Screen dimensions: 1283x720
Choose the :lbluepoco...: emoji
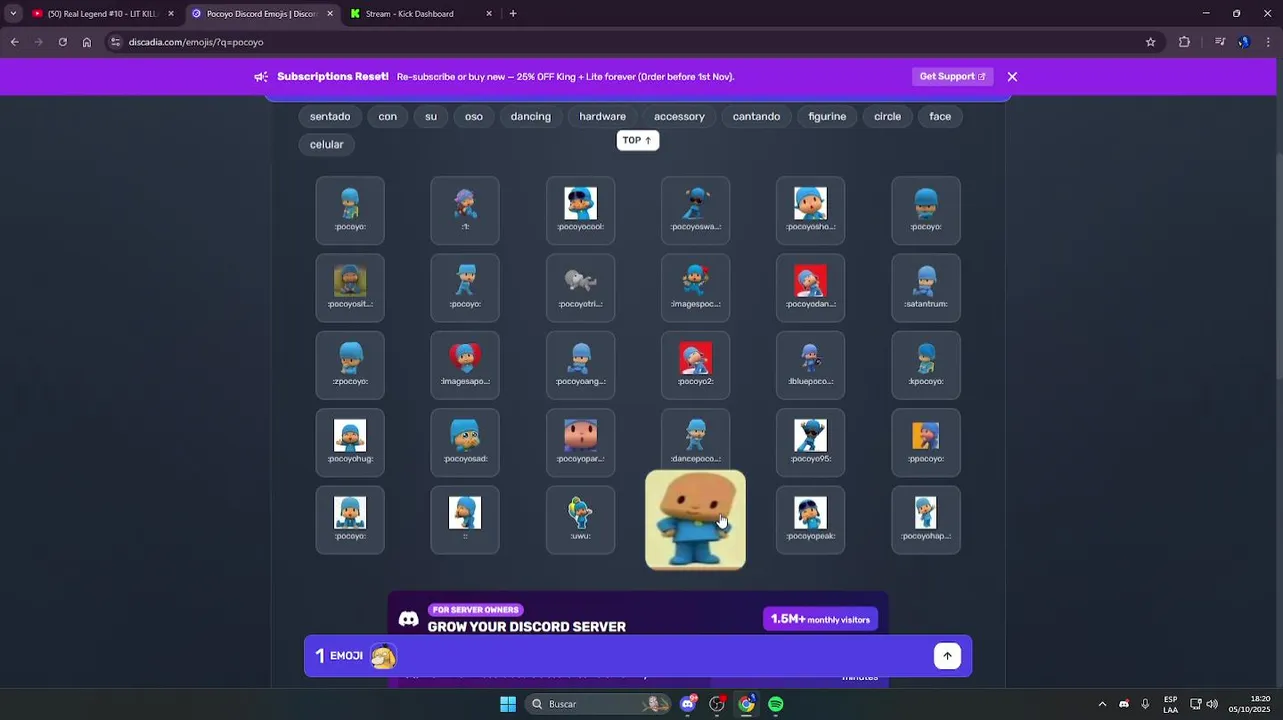tap(810, 365)
